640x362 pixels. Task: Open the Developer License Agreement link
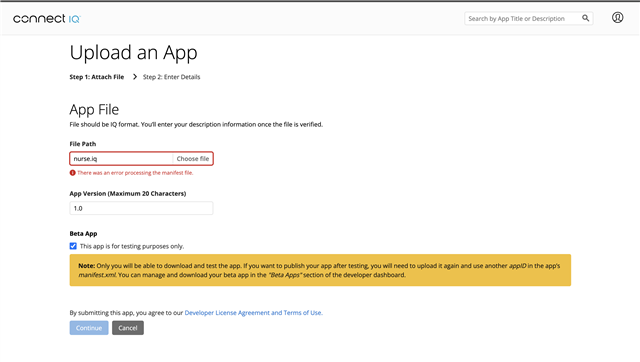pyautogui.click(x=253, y=313)
